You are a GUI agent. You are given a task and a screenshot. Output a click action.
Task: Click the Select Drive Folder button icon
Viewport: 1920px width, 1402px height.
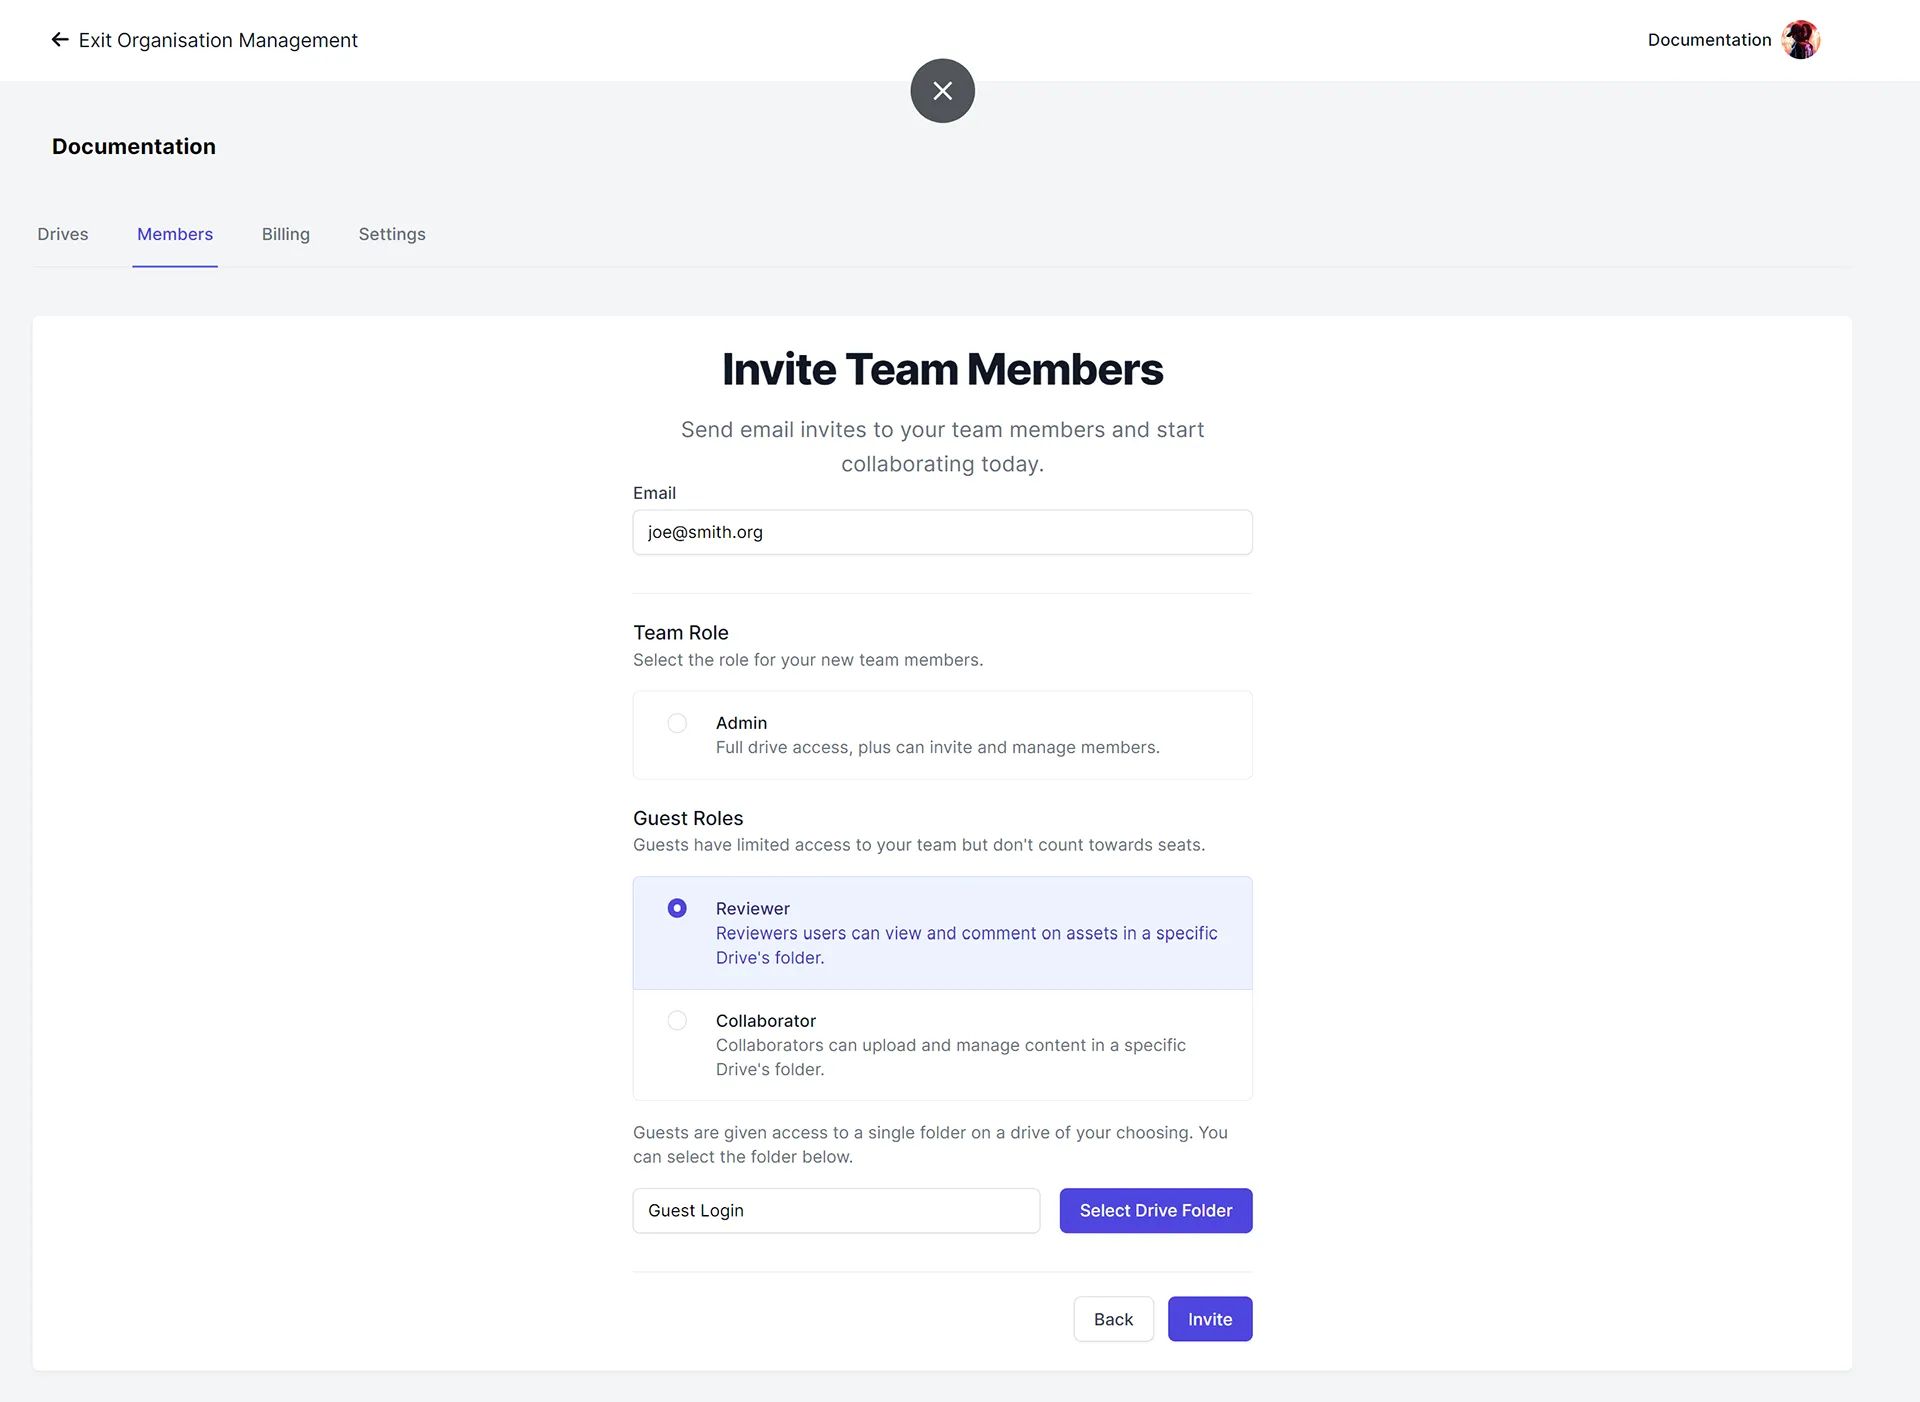coord(1155,1210)
